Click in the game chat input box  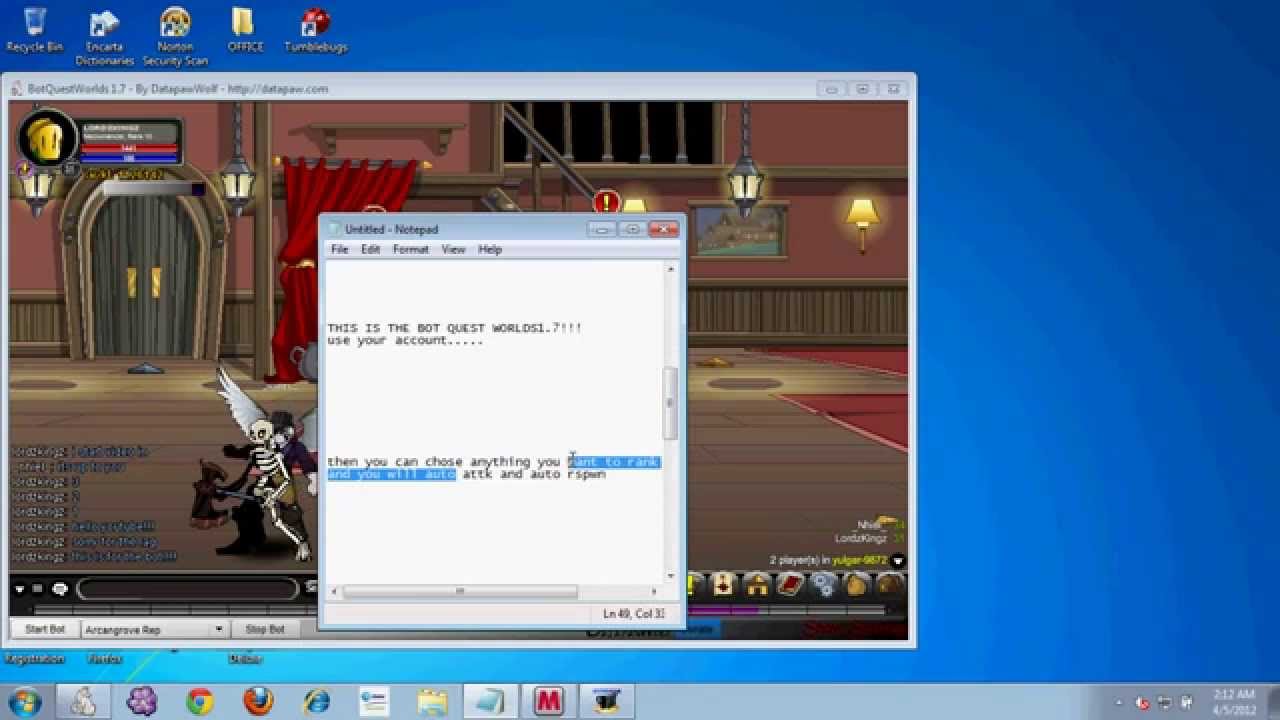point(188,588)
